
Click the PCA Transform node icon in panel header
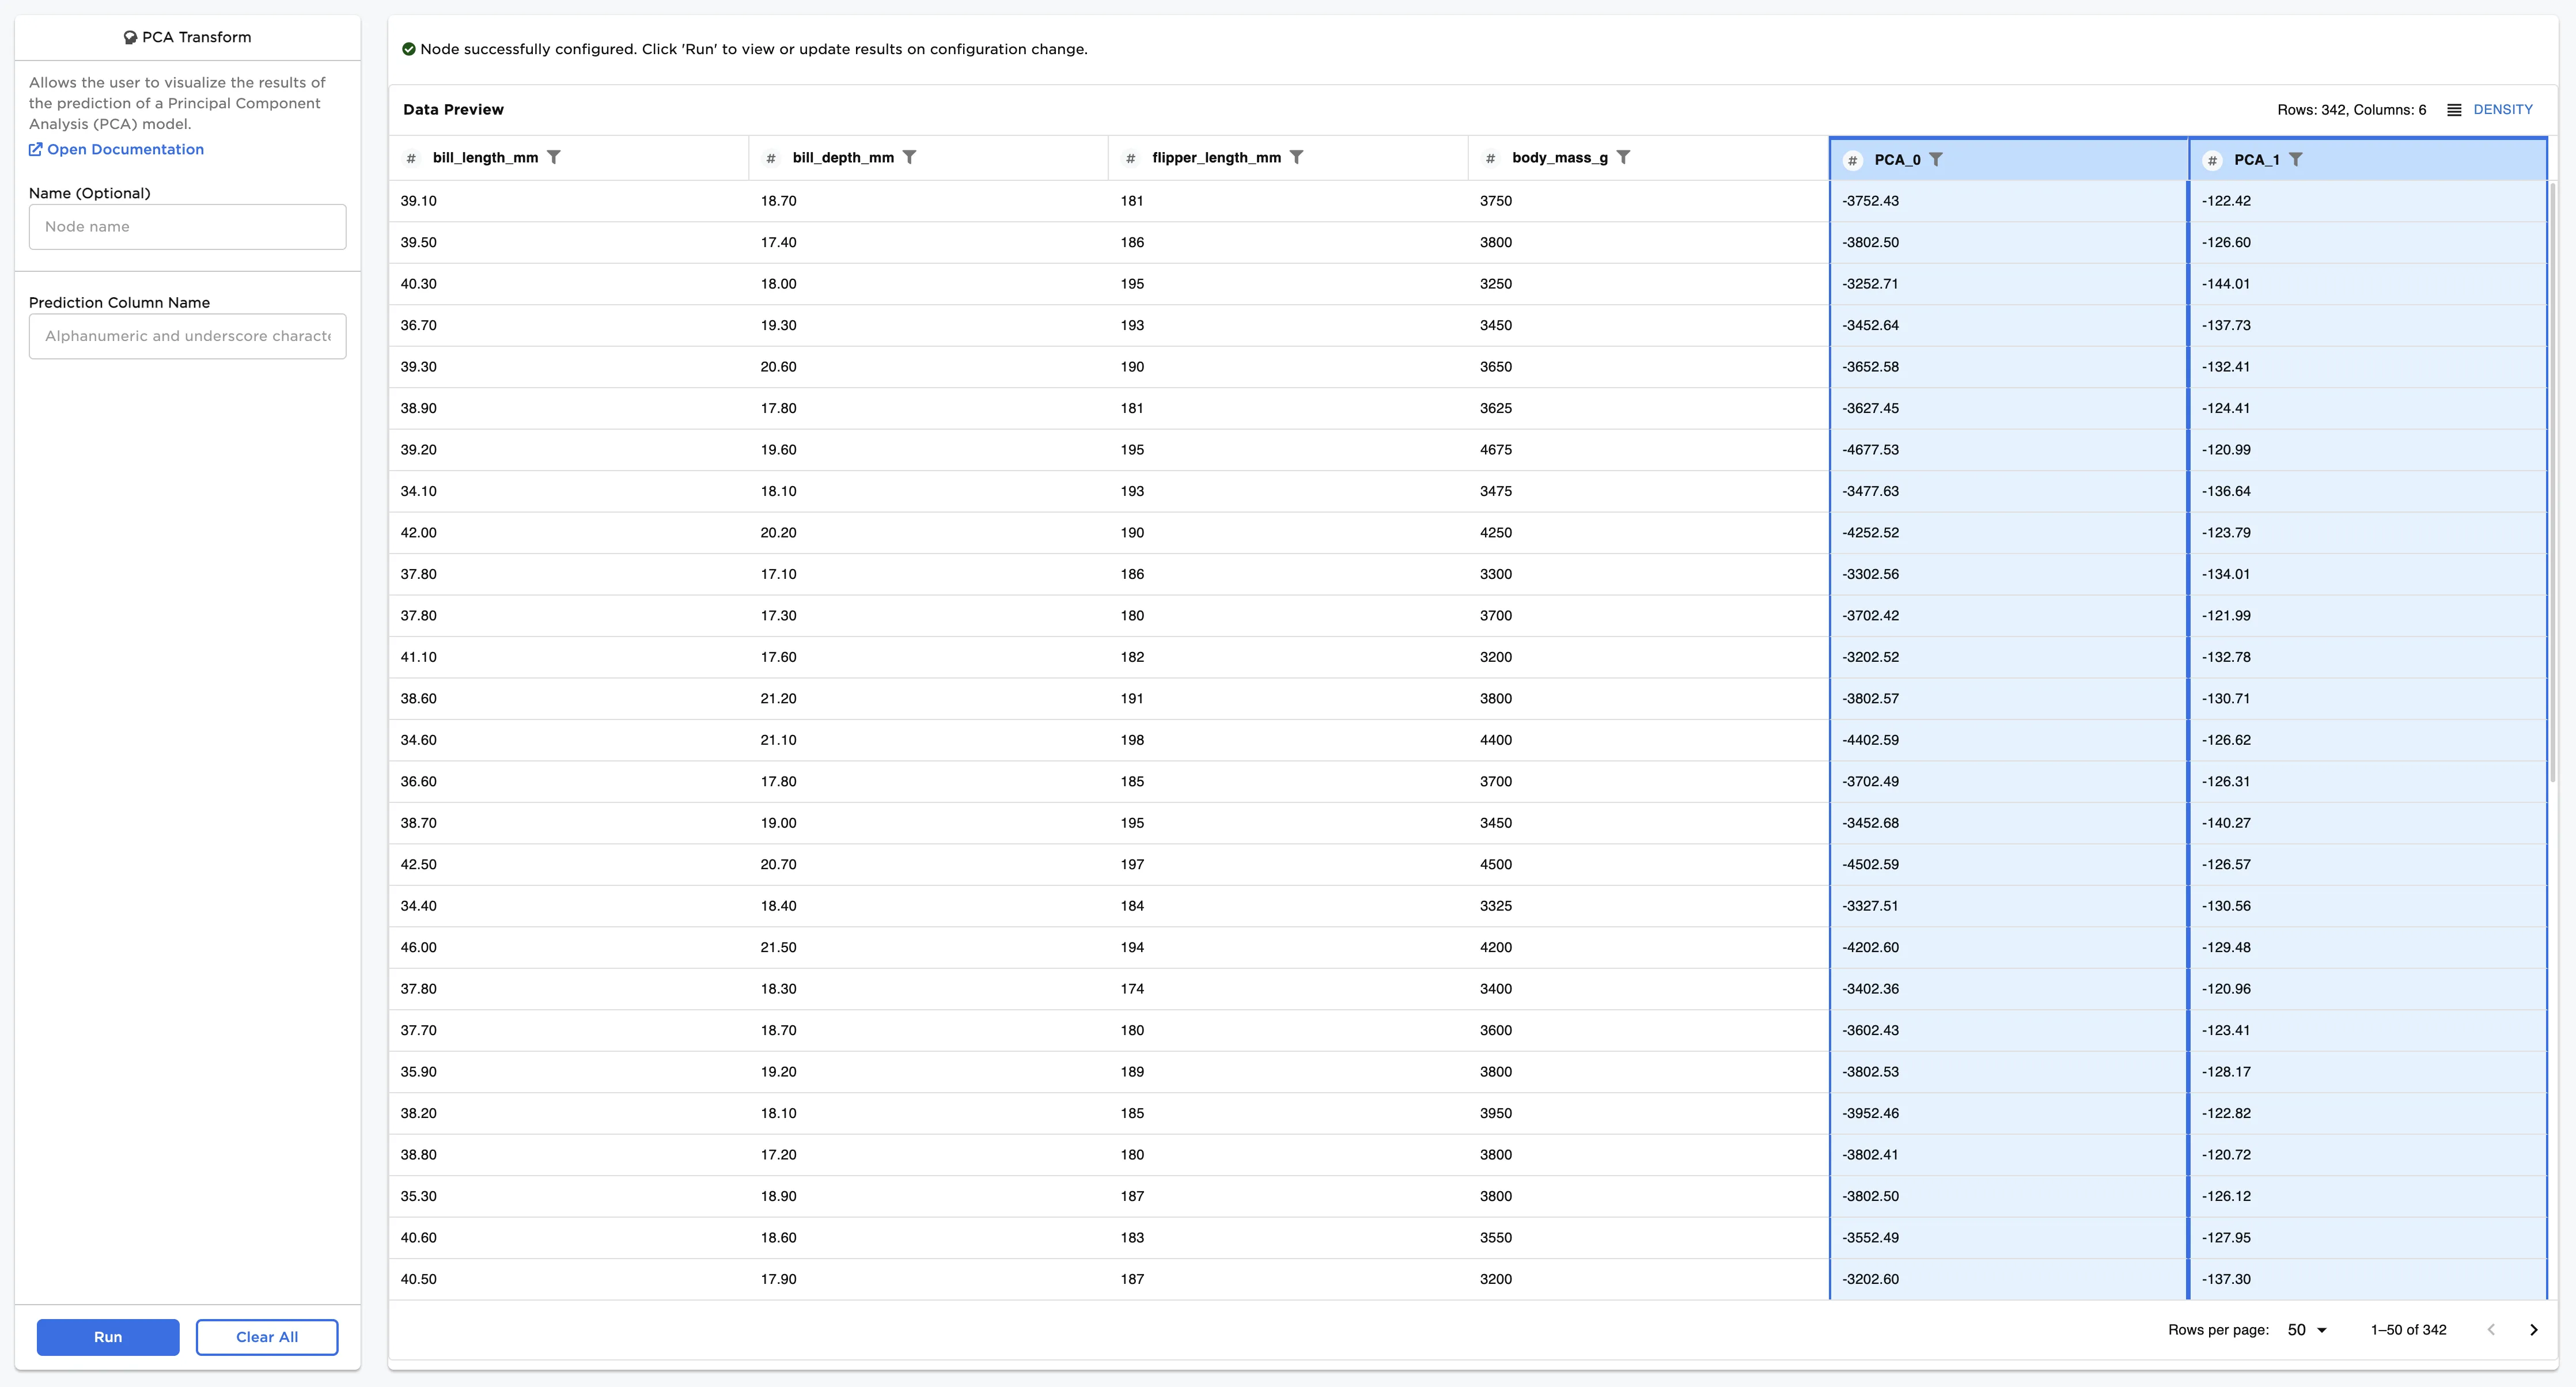[x=130, y=37]
